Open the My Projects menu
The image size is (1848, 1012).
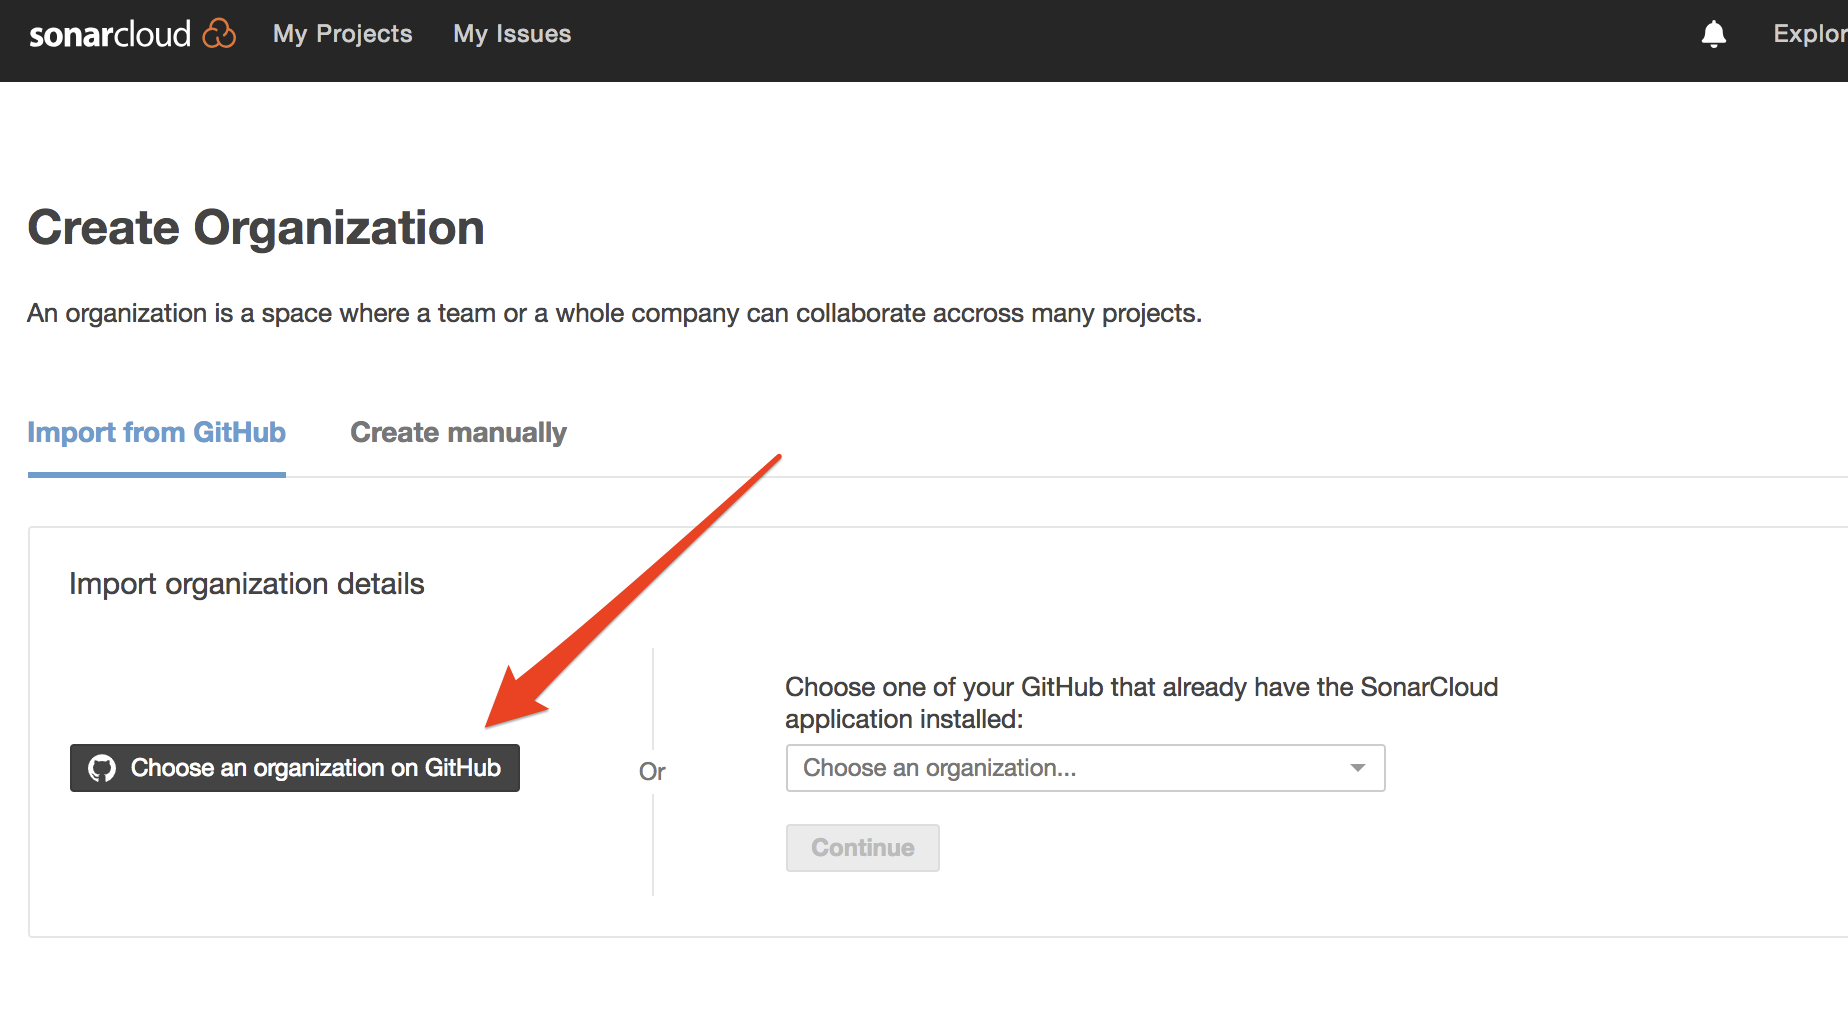342,34
